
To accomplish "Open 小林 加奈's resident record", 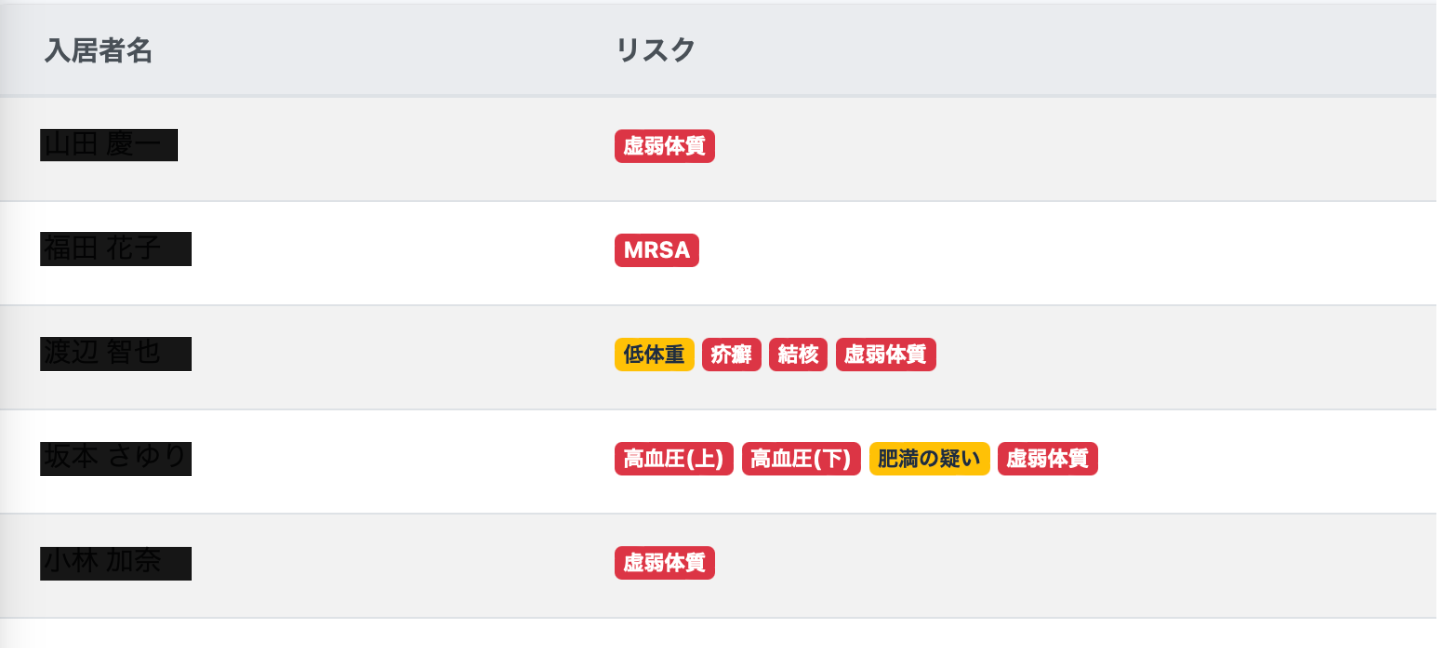I will 115,562.
